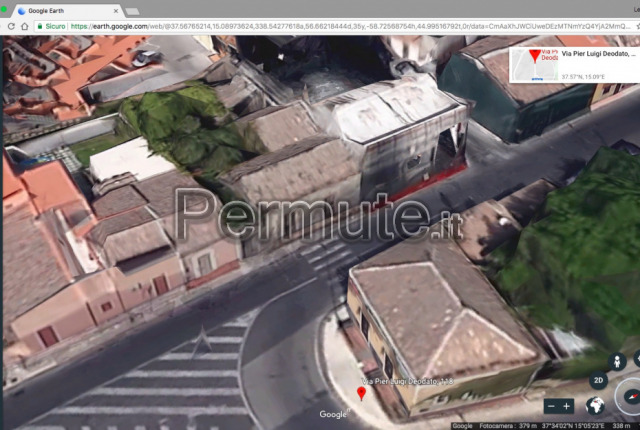640x430 pixels.
Task: Click the green macOS window button
Action: pyautogui.click(x=3, y=10)
